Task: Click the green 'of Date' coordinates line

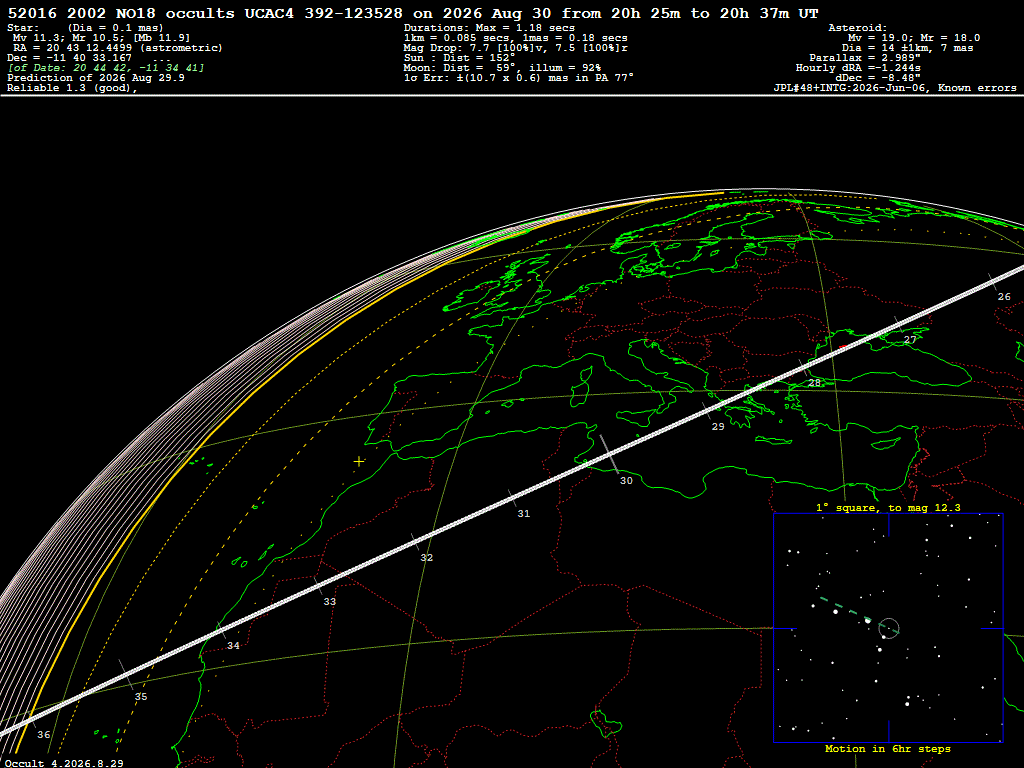Action: coord(106,68)
